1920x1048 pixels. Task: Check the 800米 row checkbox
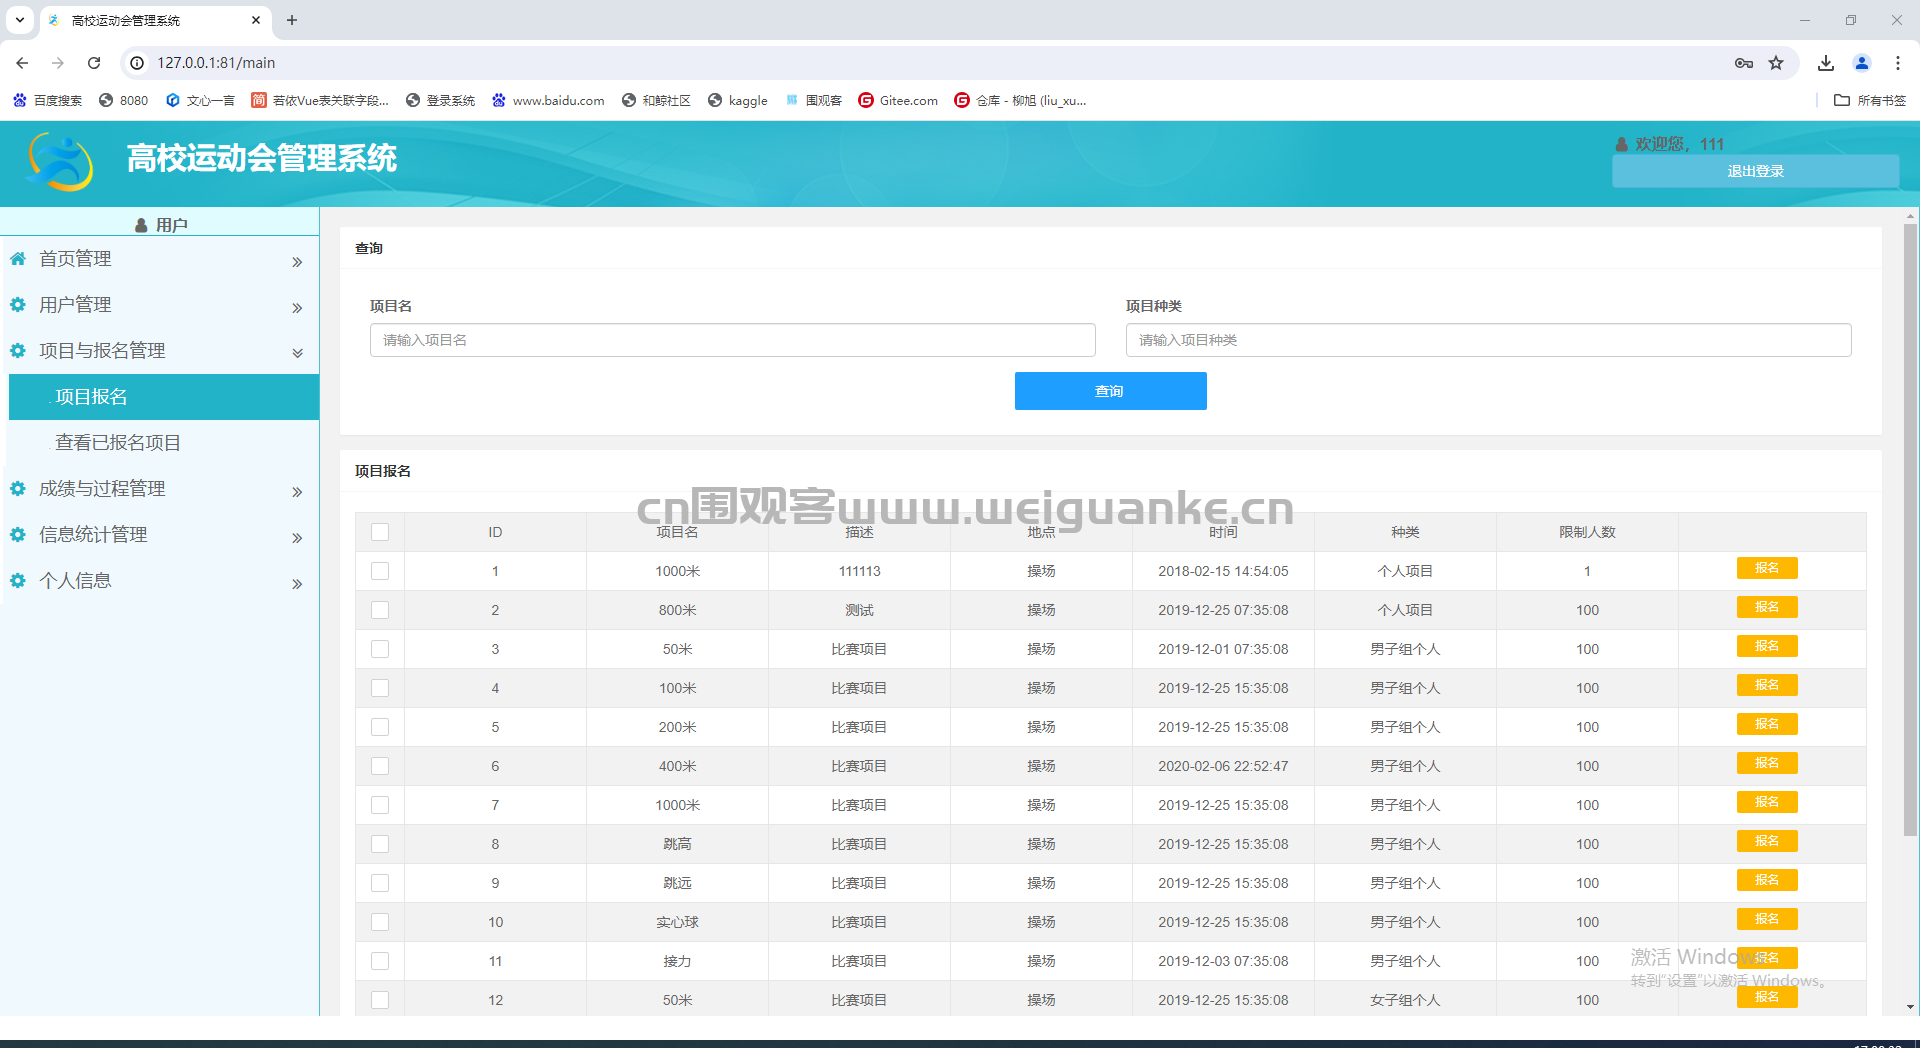click(x=380, y=610)
